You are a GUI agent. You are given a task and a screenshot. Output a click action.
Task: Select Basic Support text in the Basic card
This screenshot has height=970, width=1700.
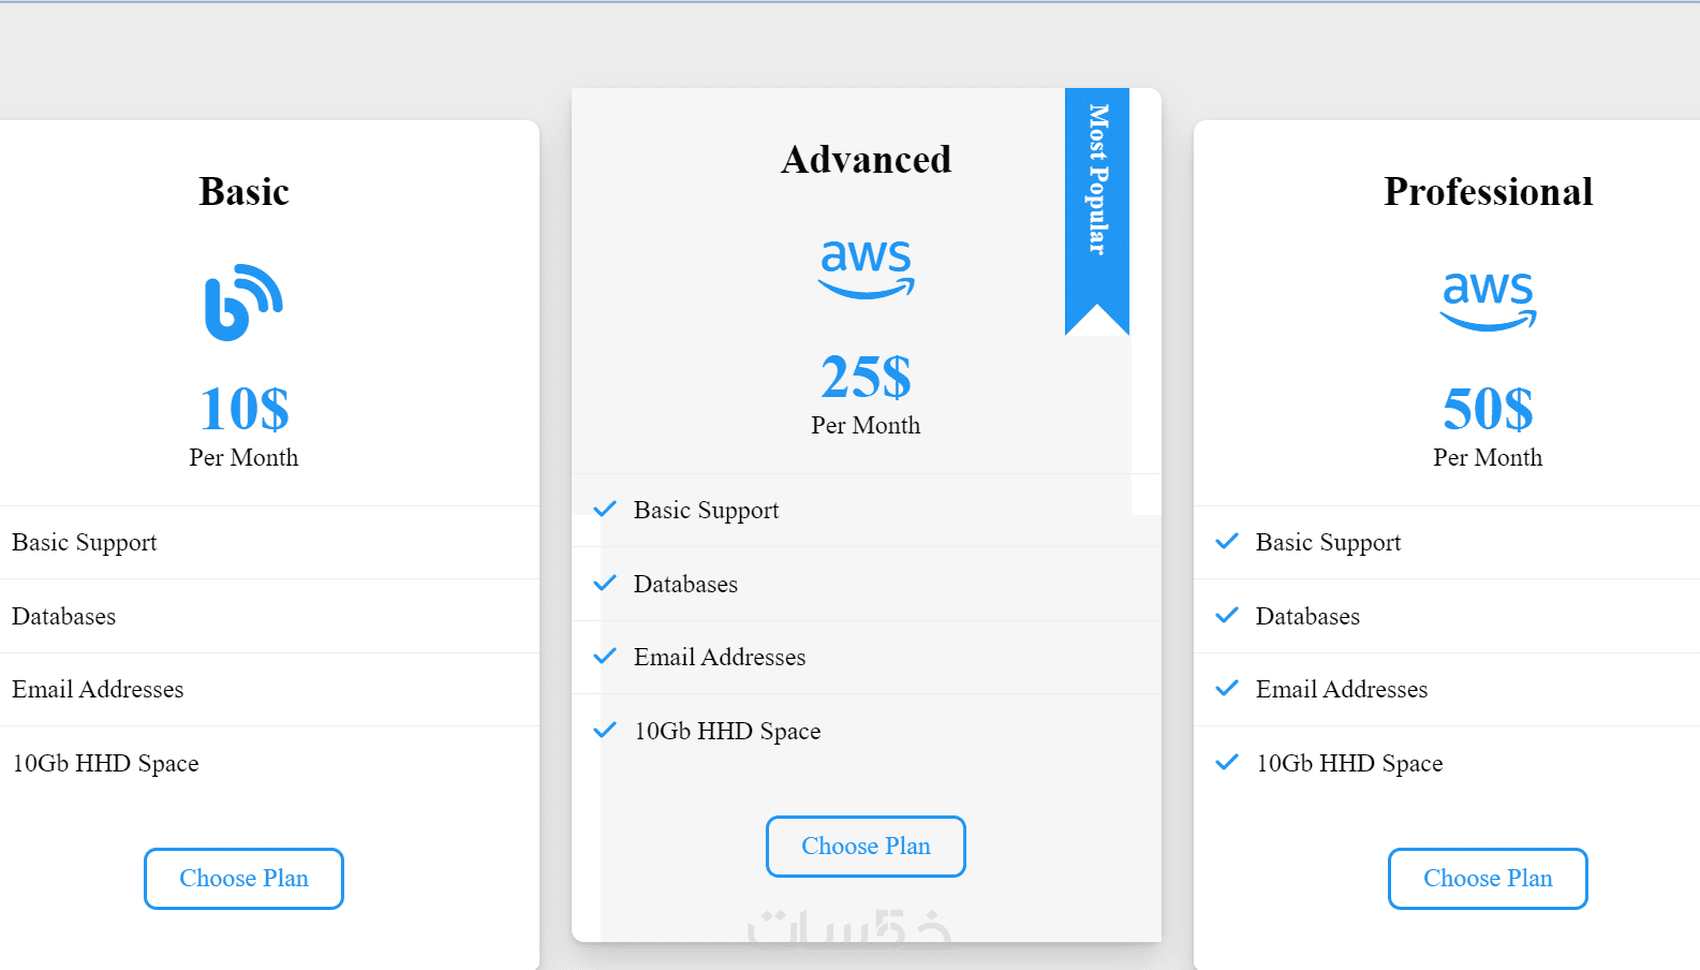[x=85, y=542]
